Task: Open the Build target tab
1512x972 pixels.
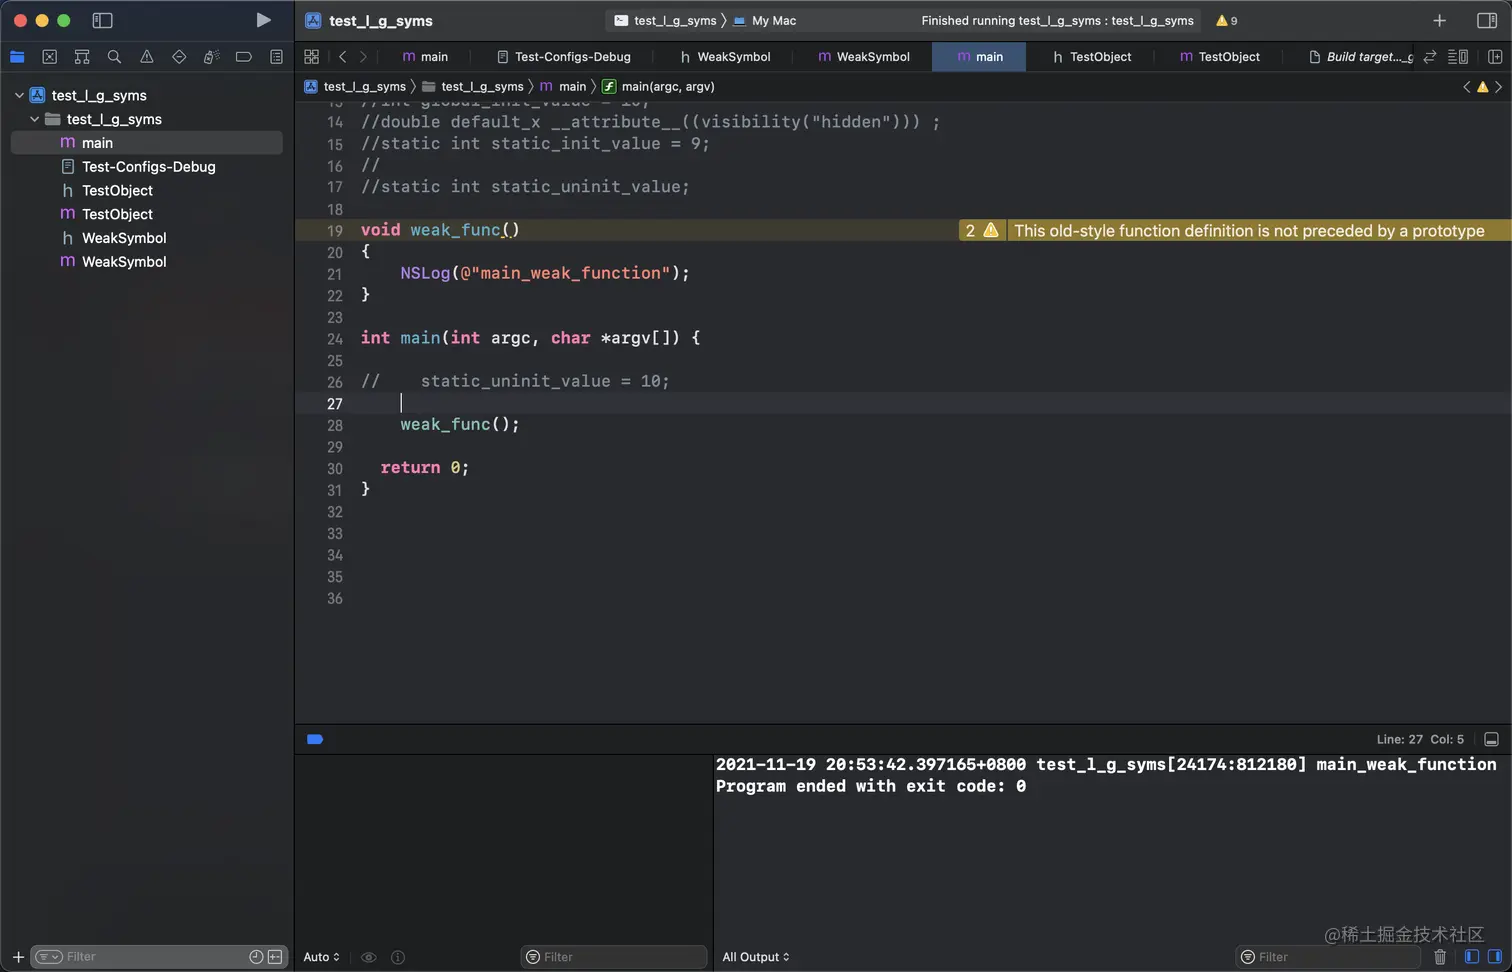Action: pyautogui.click(x=1361, y=57)
